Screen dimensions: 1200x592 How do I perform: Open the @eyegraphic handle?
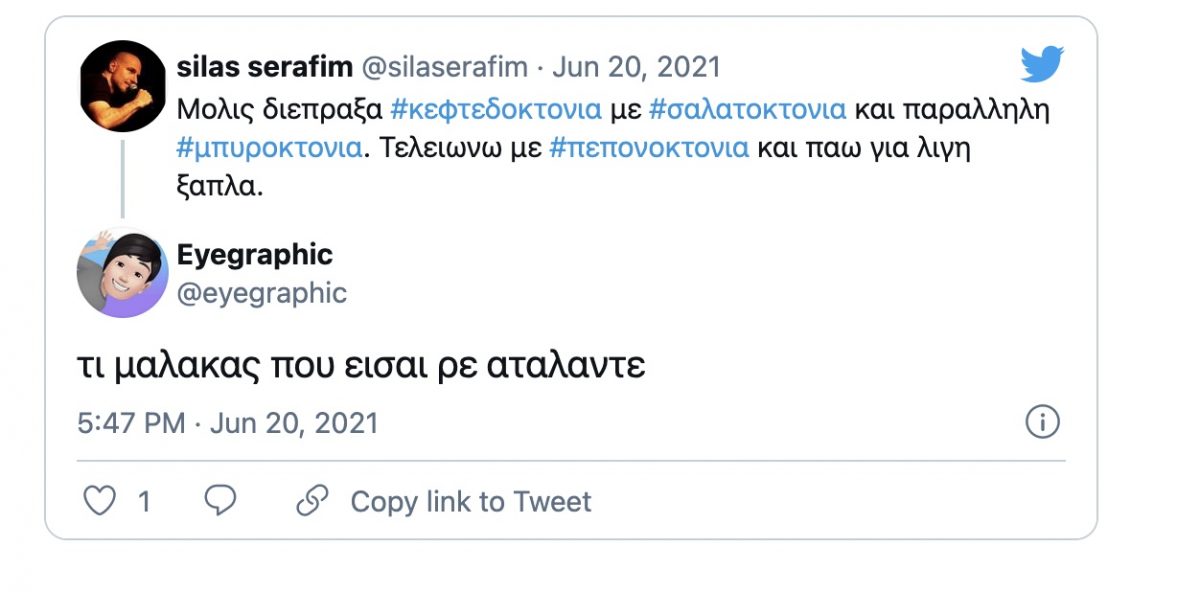pos(262,293)
